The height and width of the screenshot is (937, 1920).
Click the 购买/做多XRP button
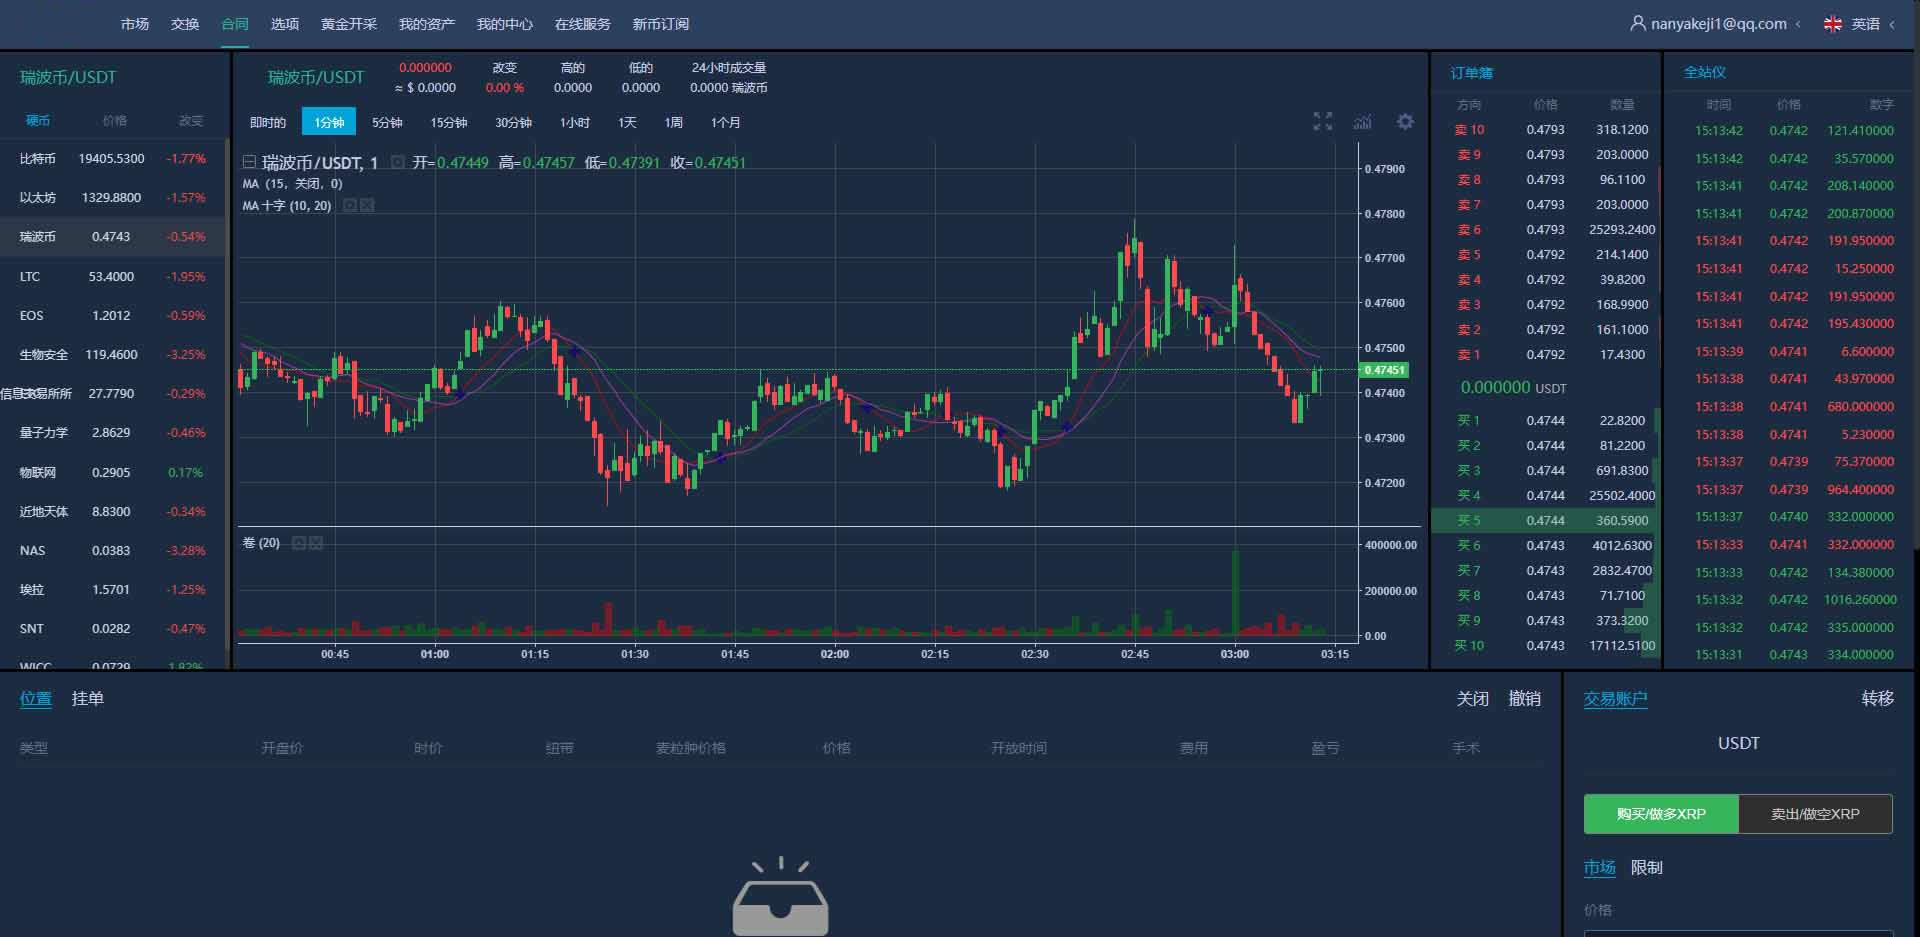(1661, 814)
